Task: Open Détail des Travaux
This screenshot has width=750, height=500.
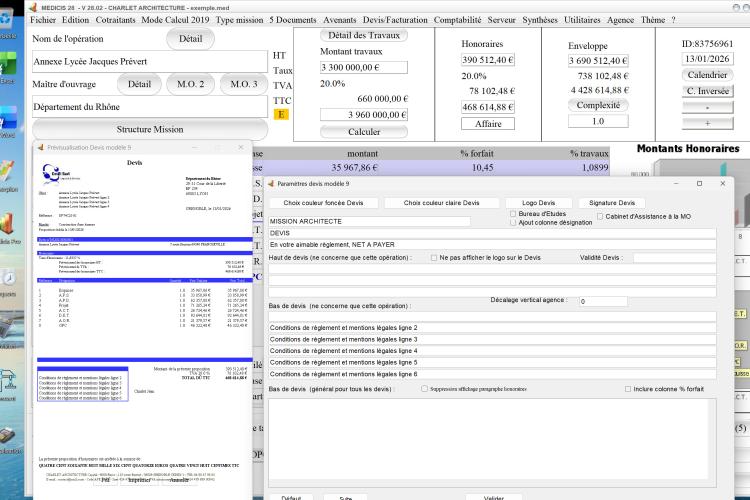Action: pyautogui.click(x=364, y=35)
